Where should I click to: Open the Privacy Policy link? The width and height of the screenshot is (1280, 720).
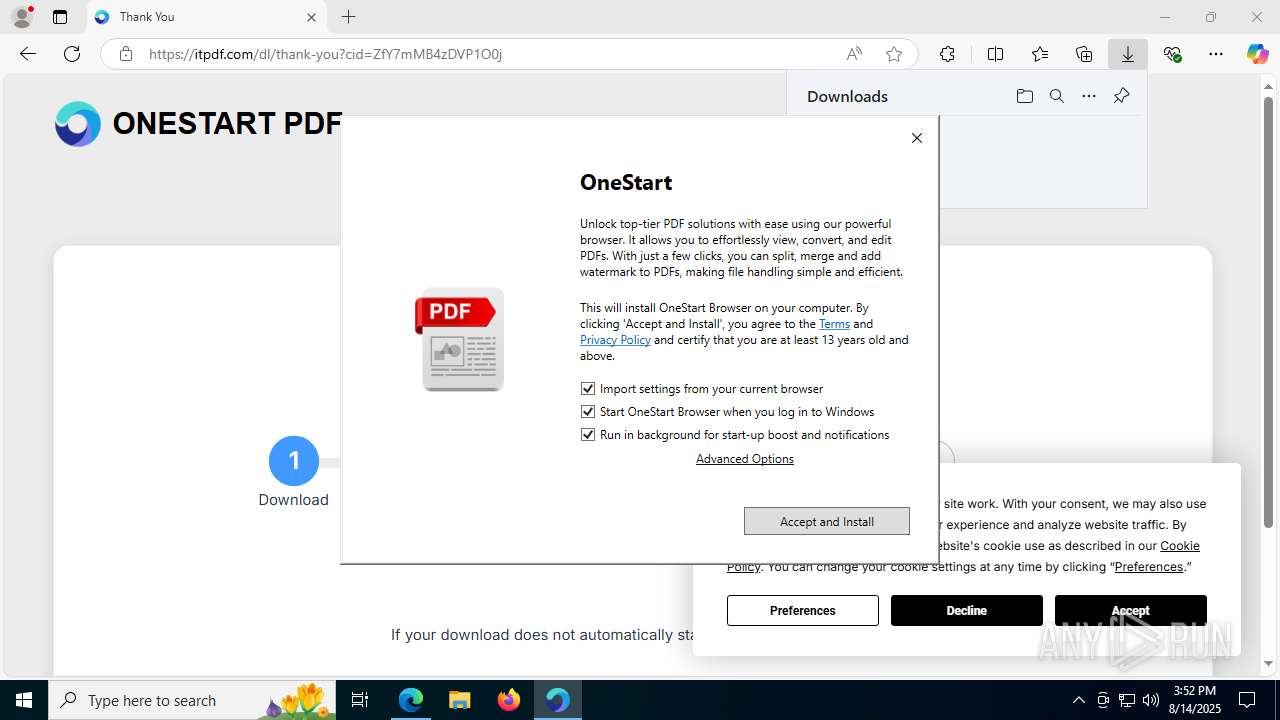(x=615, y=340)
